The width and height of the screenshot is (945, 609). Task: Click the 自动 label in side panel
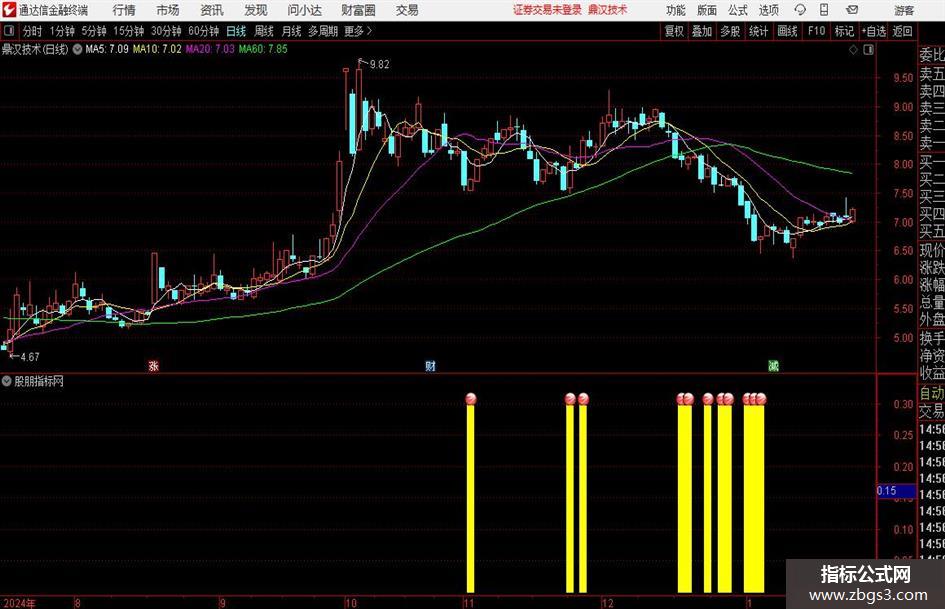click(x=932, y=394)
